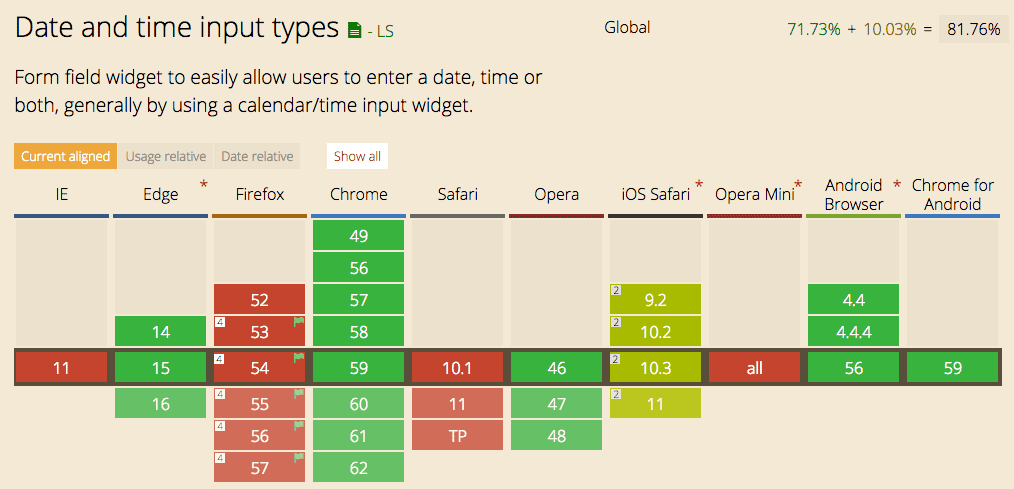
Task: Click the Chrome browser column header
Action: click(x=358, y=194)
